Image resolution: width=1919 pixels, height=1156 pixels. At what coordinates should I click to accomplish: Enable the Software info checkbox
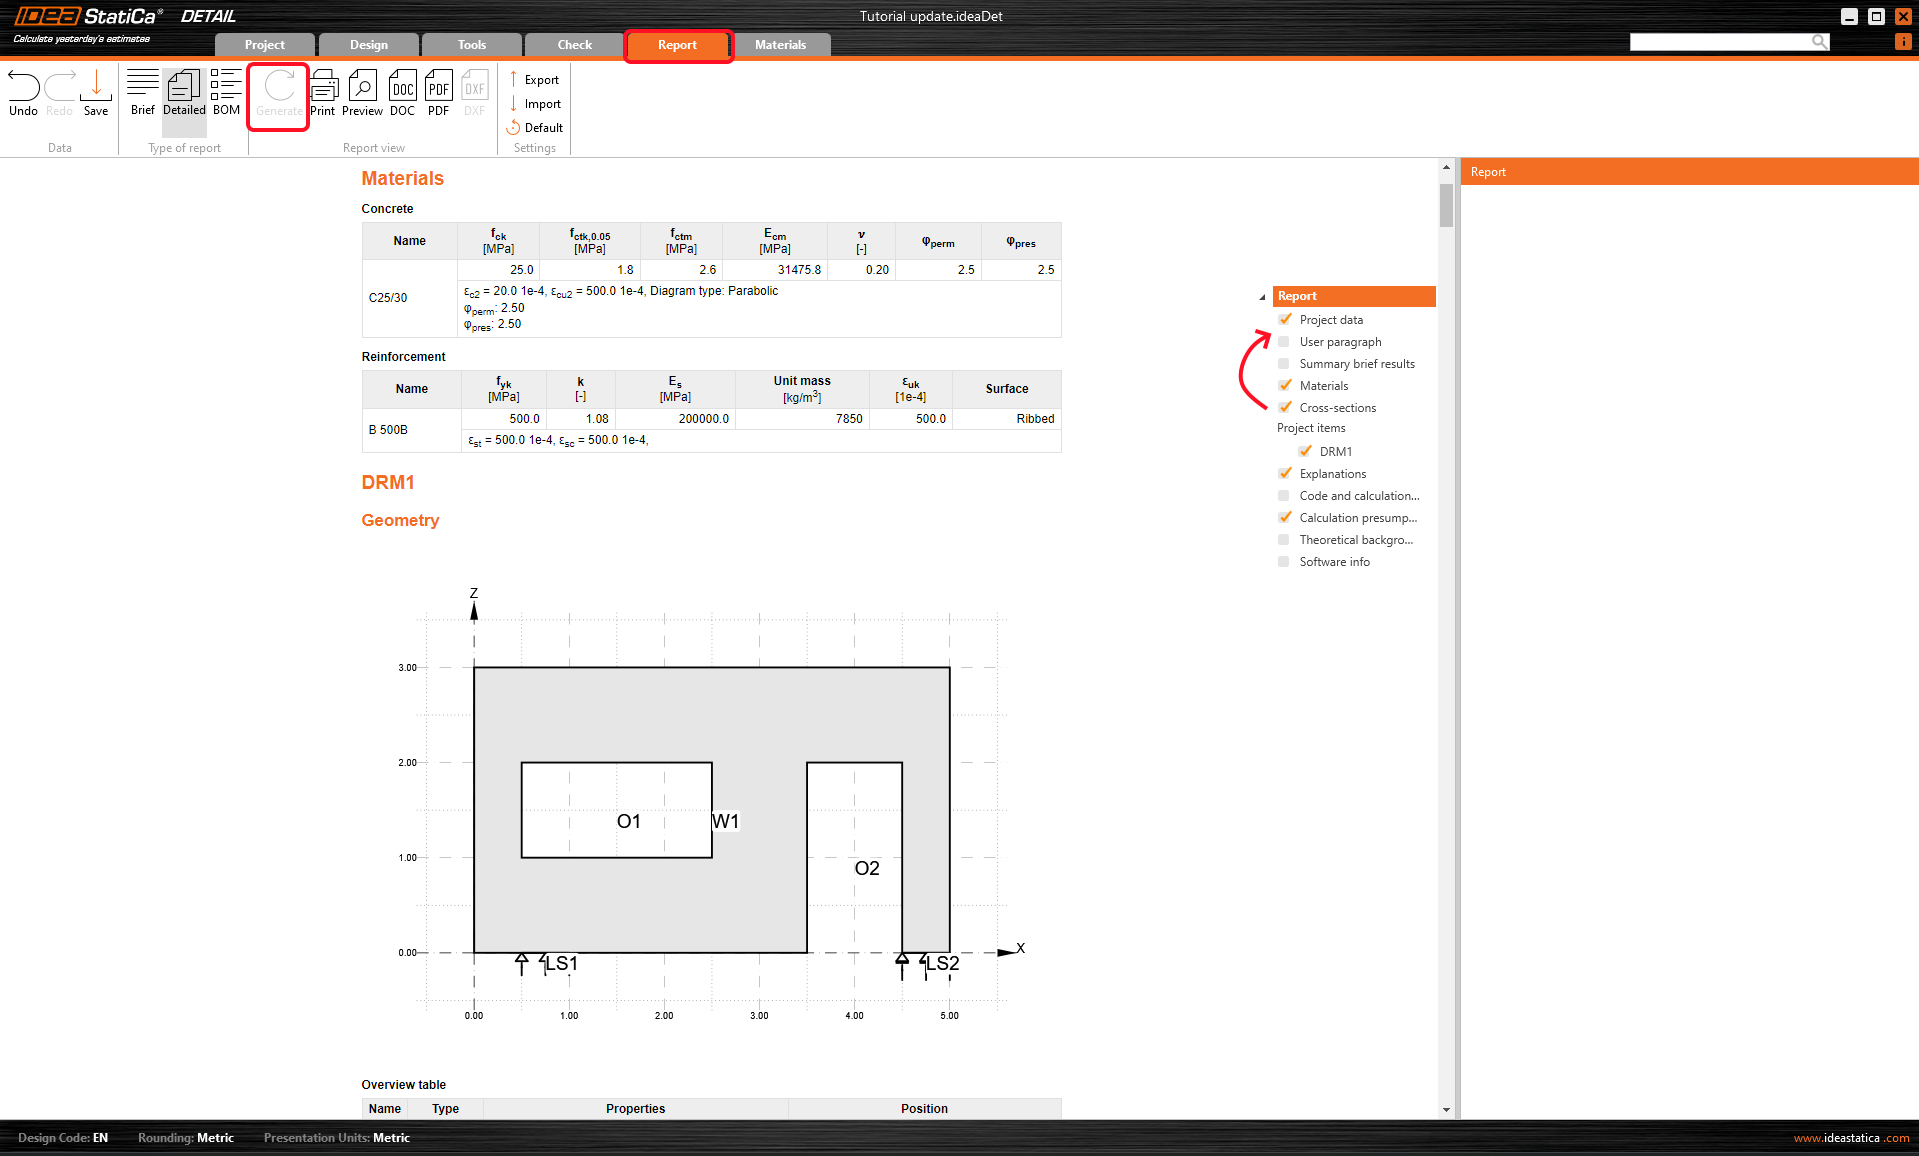(1284, 562)
